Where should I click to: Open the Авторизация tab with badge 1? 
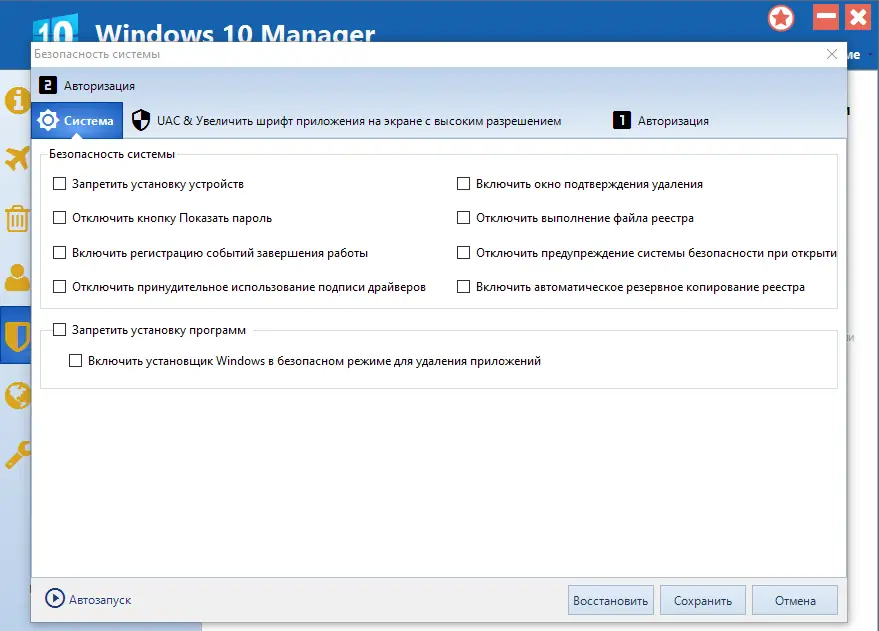(x=661, y=120)
